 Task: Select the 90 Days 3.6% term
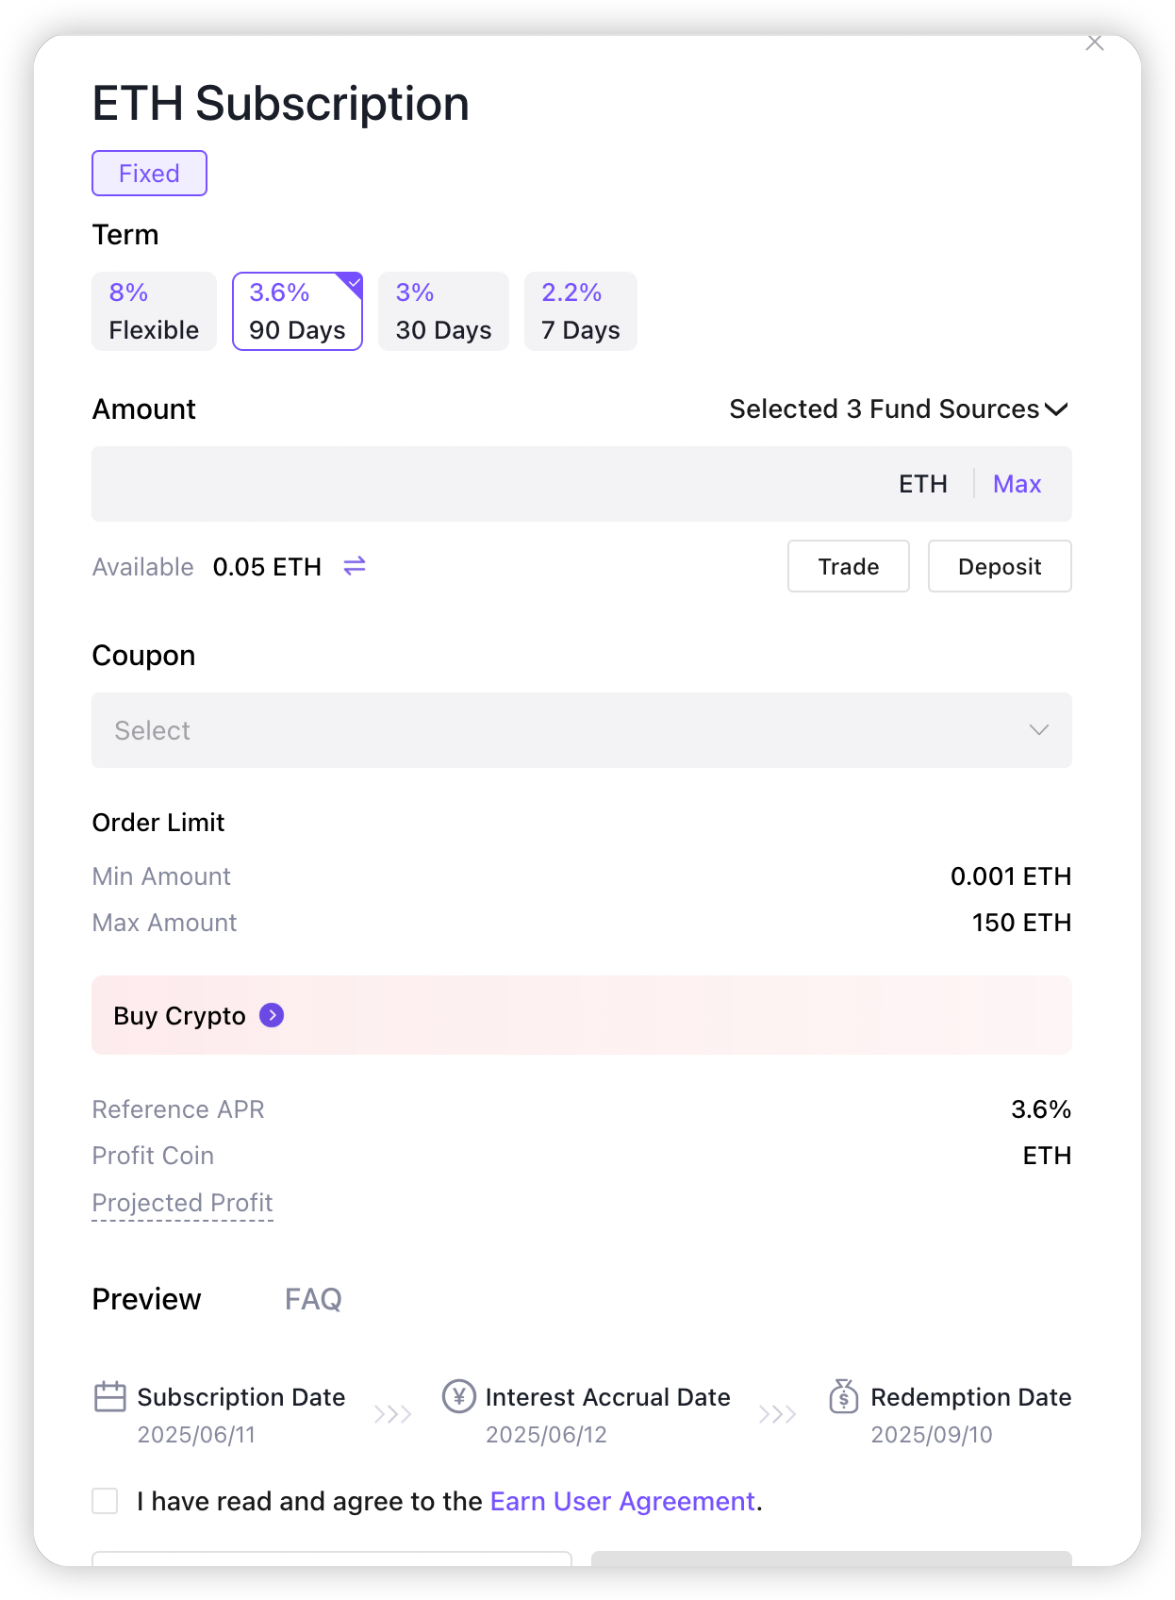pyautogui.click(x=297, y=311)
